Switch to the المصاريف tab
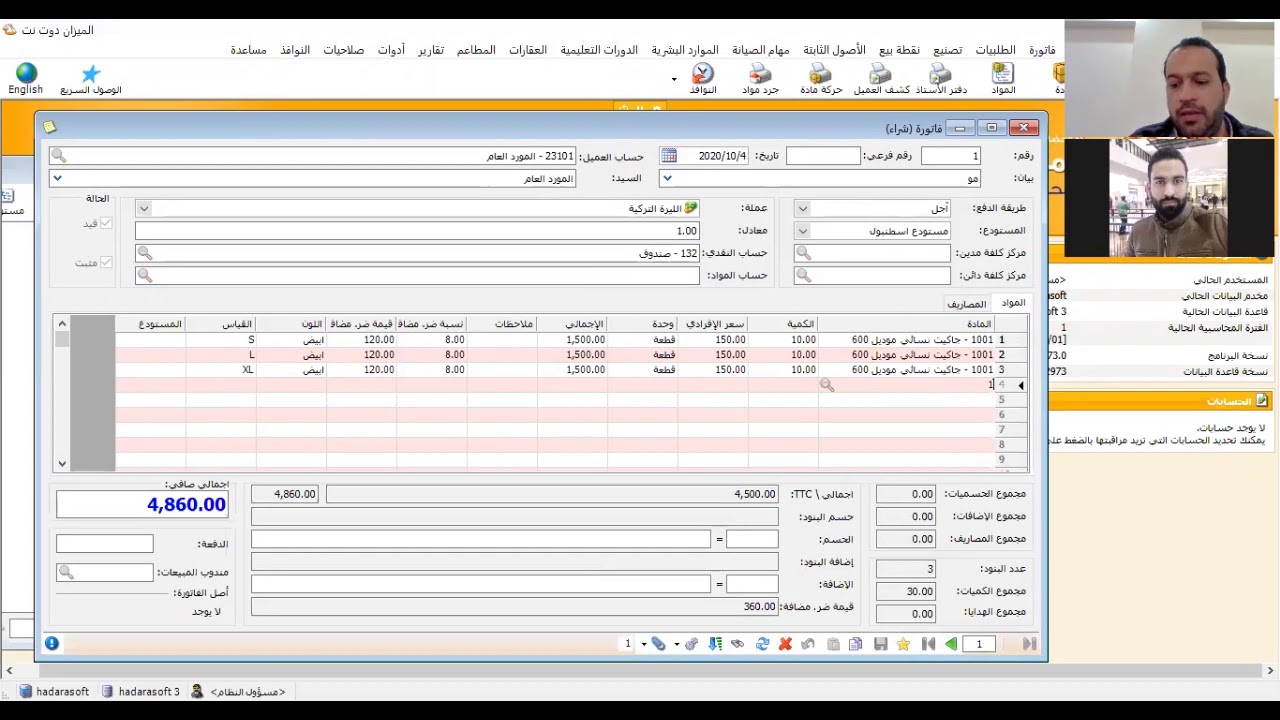1280x720 pixels. click(x=967, y=304)
